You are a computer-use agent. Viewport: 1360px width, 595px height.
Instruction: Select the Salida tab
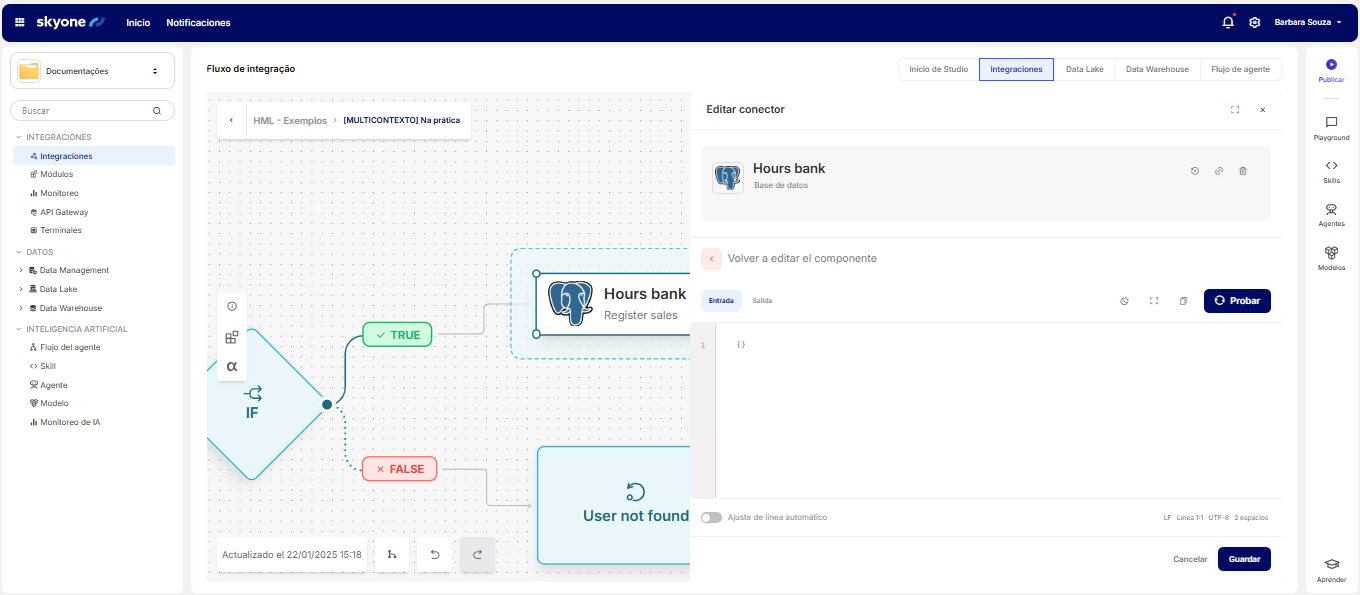tap(762, 301)
